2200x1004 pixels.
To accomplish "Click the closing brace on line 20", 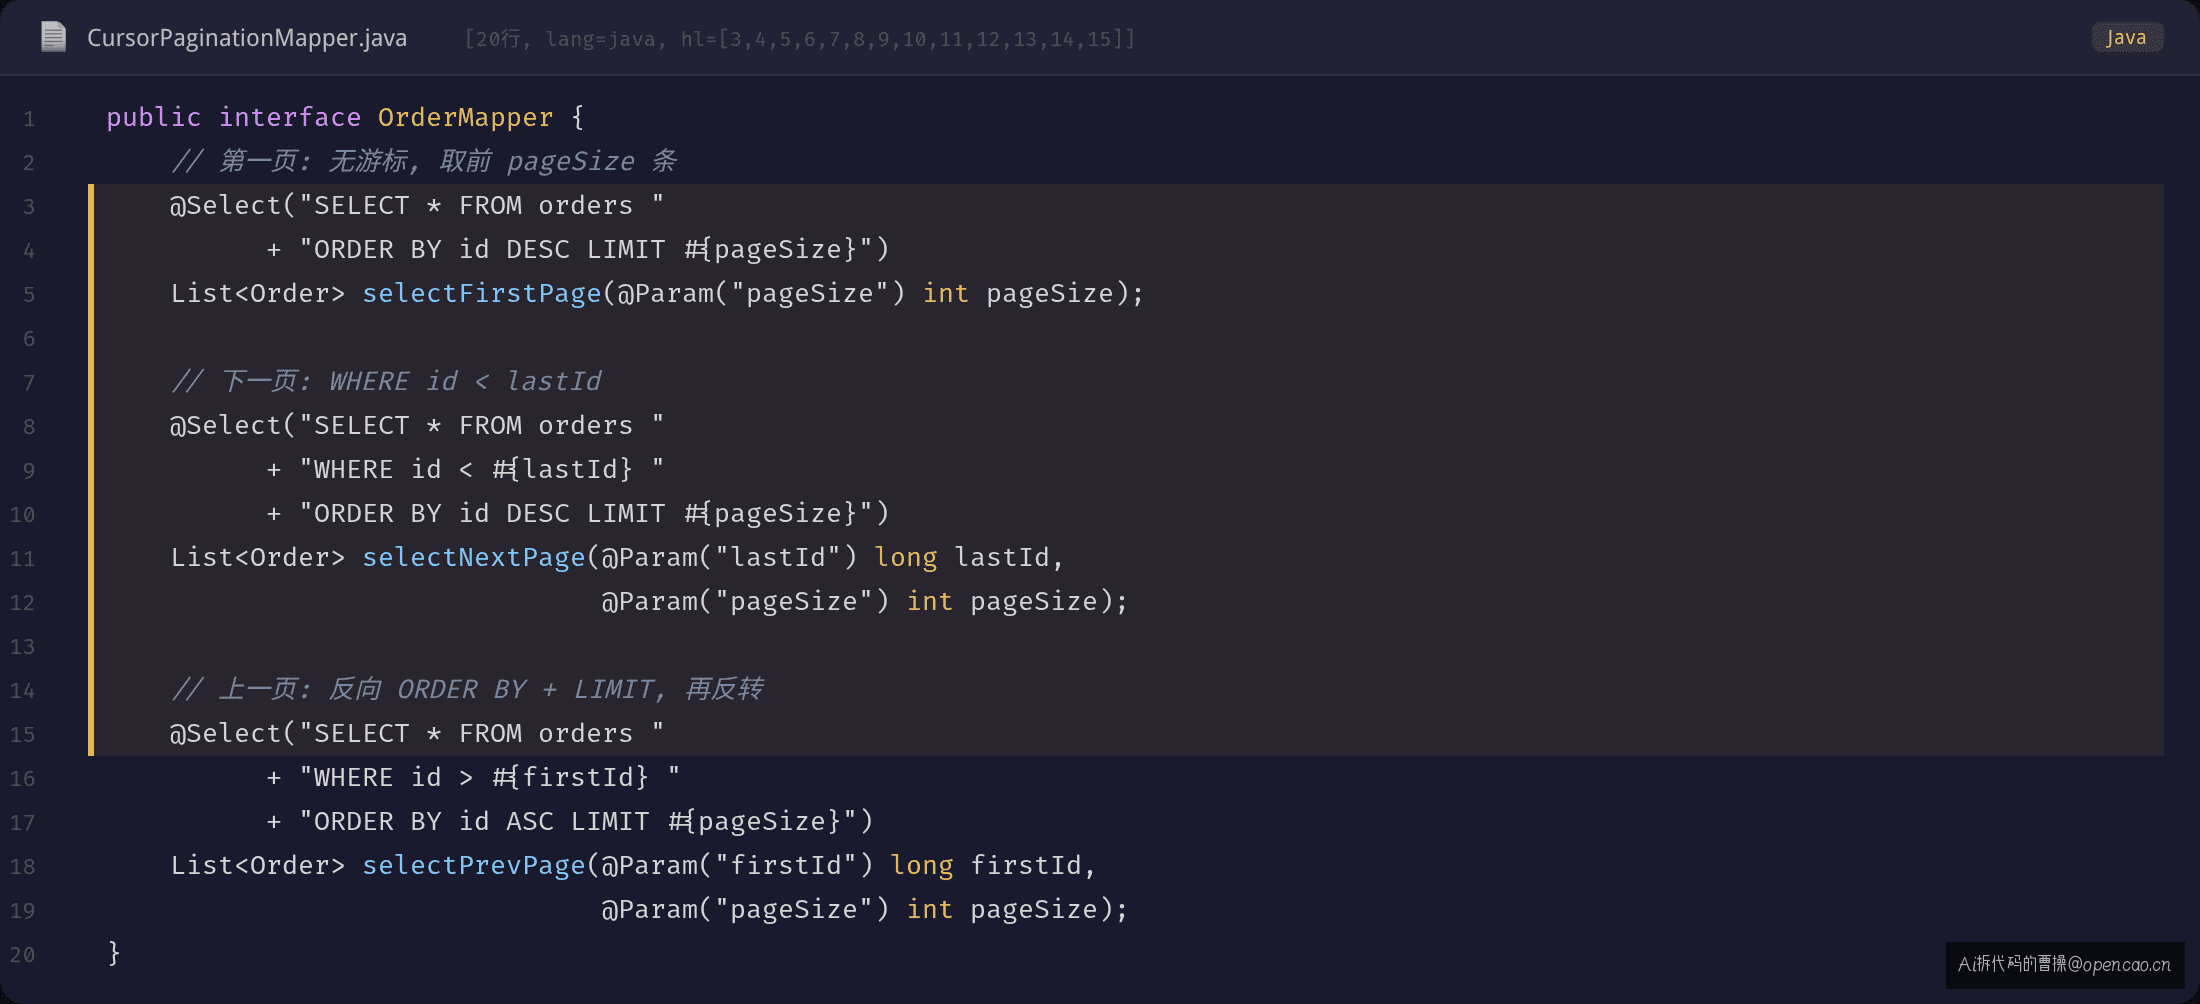I will click(114, 953).
